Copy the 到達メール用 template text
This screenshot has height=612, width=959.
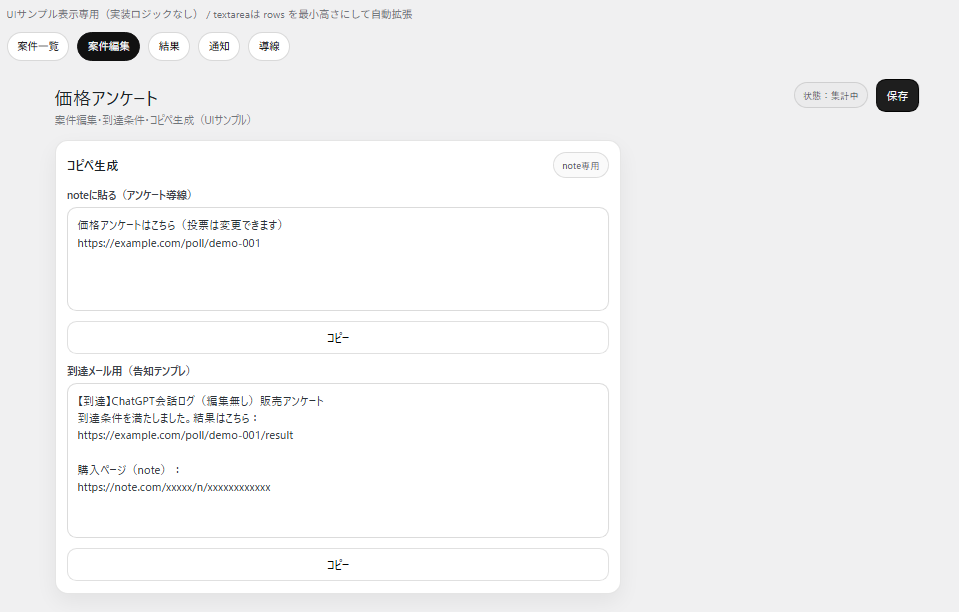(337, 565)
